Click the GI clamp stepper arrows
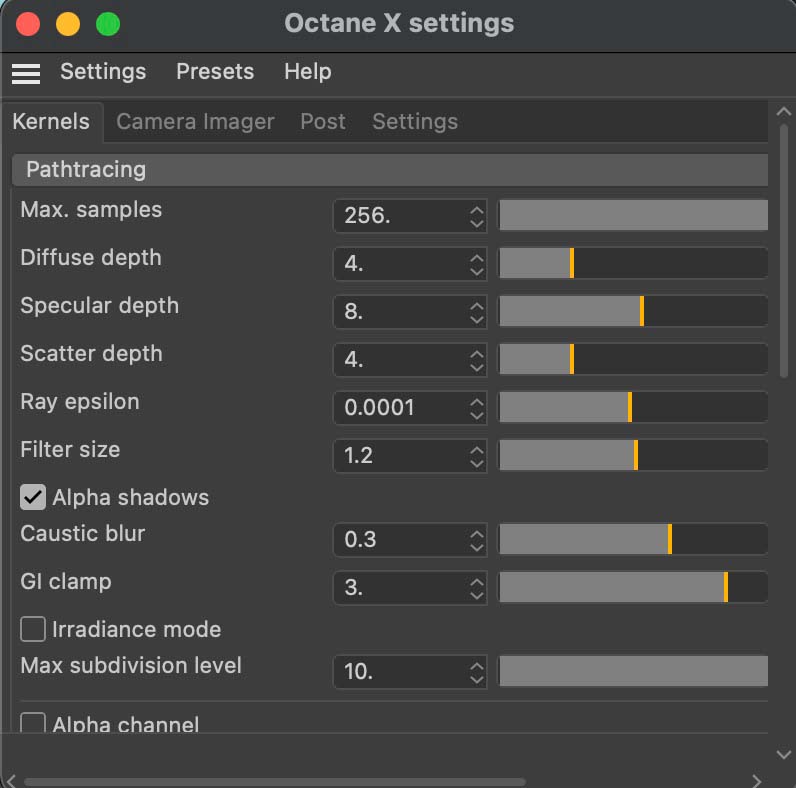The width and height of the screenshot is (796, 788). 477,588
